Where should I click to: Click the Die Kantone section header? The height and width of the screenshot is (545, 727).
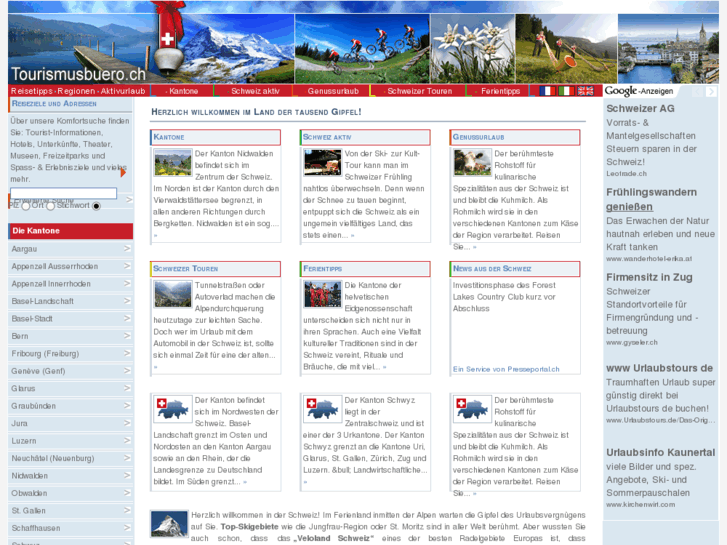tap(70, 231)
